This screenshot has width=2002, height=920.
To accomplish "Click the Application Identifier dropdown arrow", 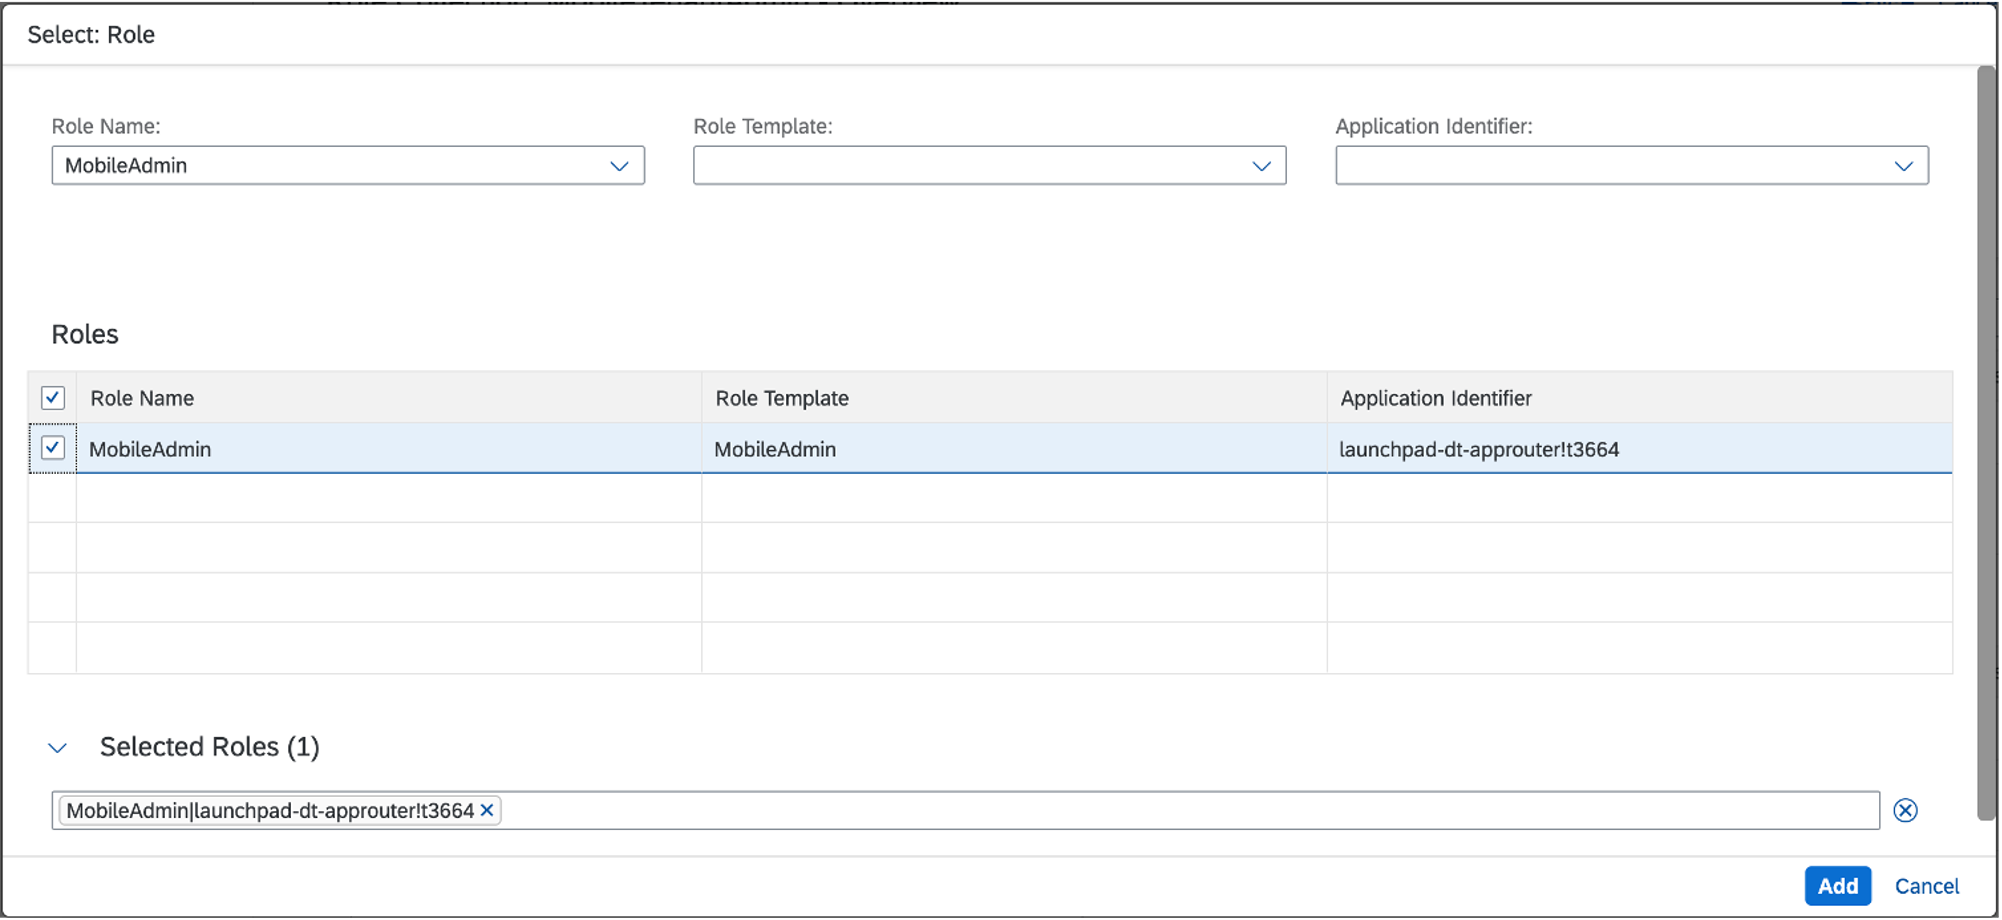I will click(x=1904, y=165).
